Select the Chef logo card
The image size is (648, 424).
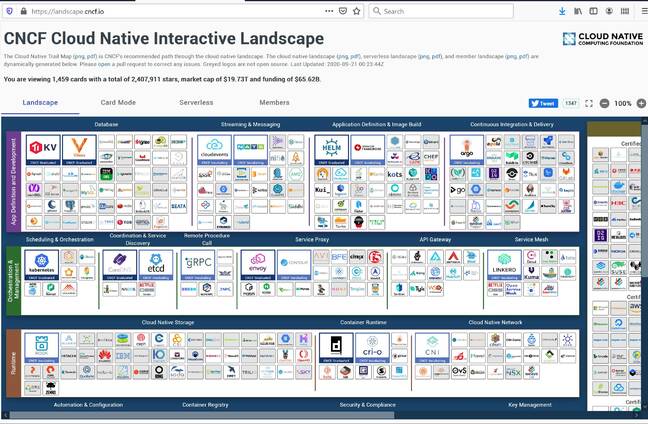tap(431, 157)
